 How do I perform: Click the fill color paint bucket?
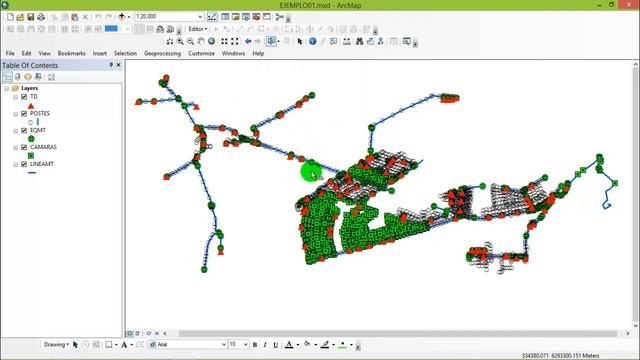point(307,344)
